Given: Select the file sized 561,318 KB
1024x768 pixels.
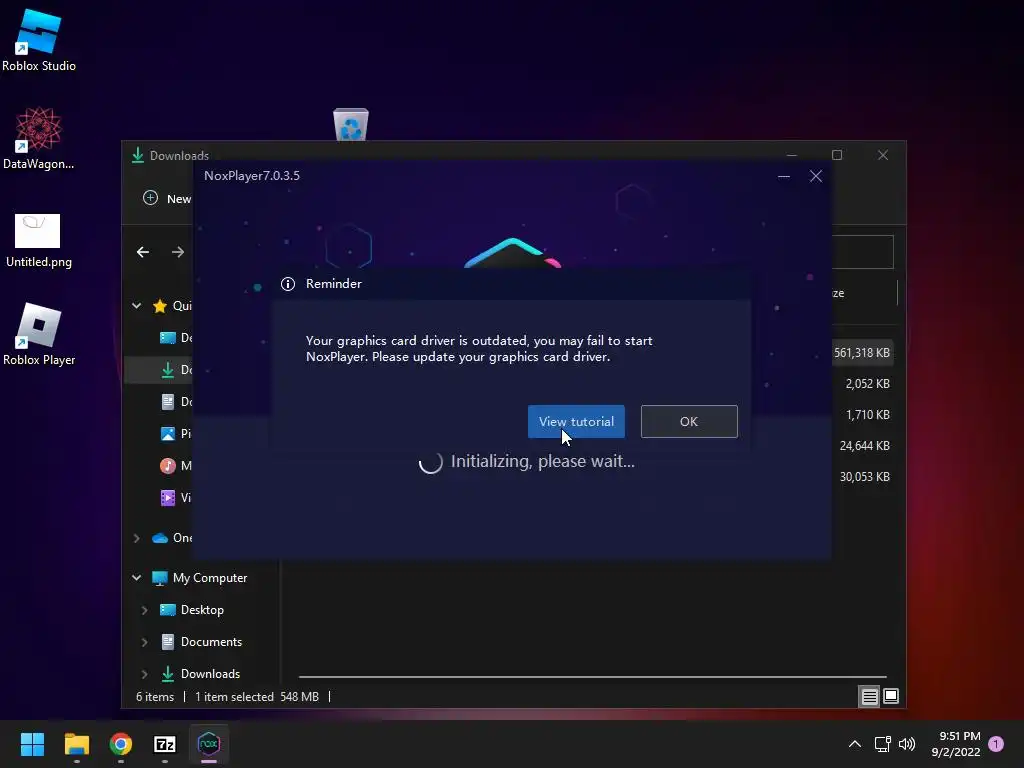Looking at the screenshot, I should [861, 353].
